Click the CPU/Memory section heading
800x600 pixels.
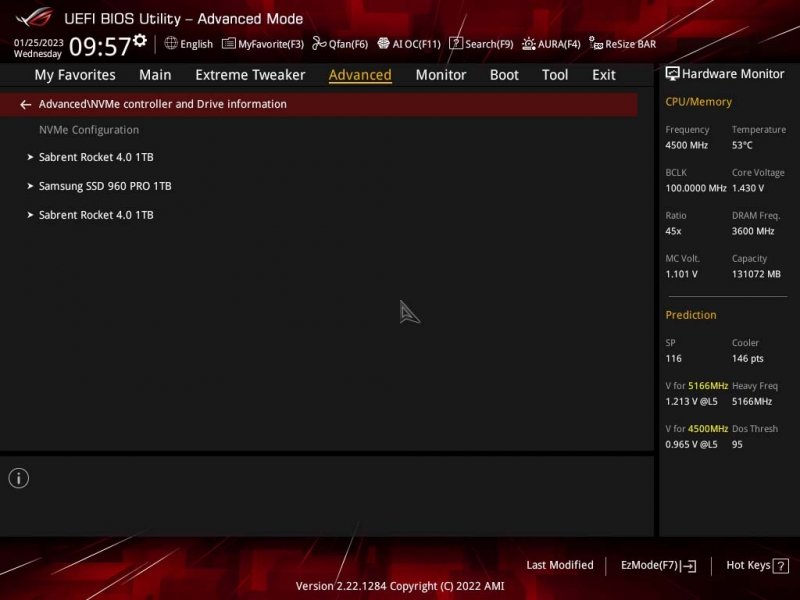[x=698, y=102]
